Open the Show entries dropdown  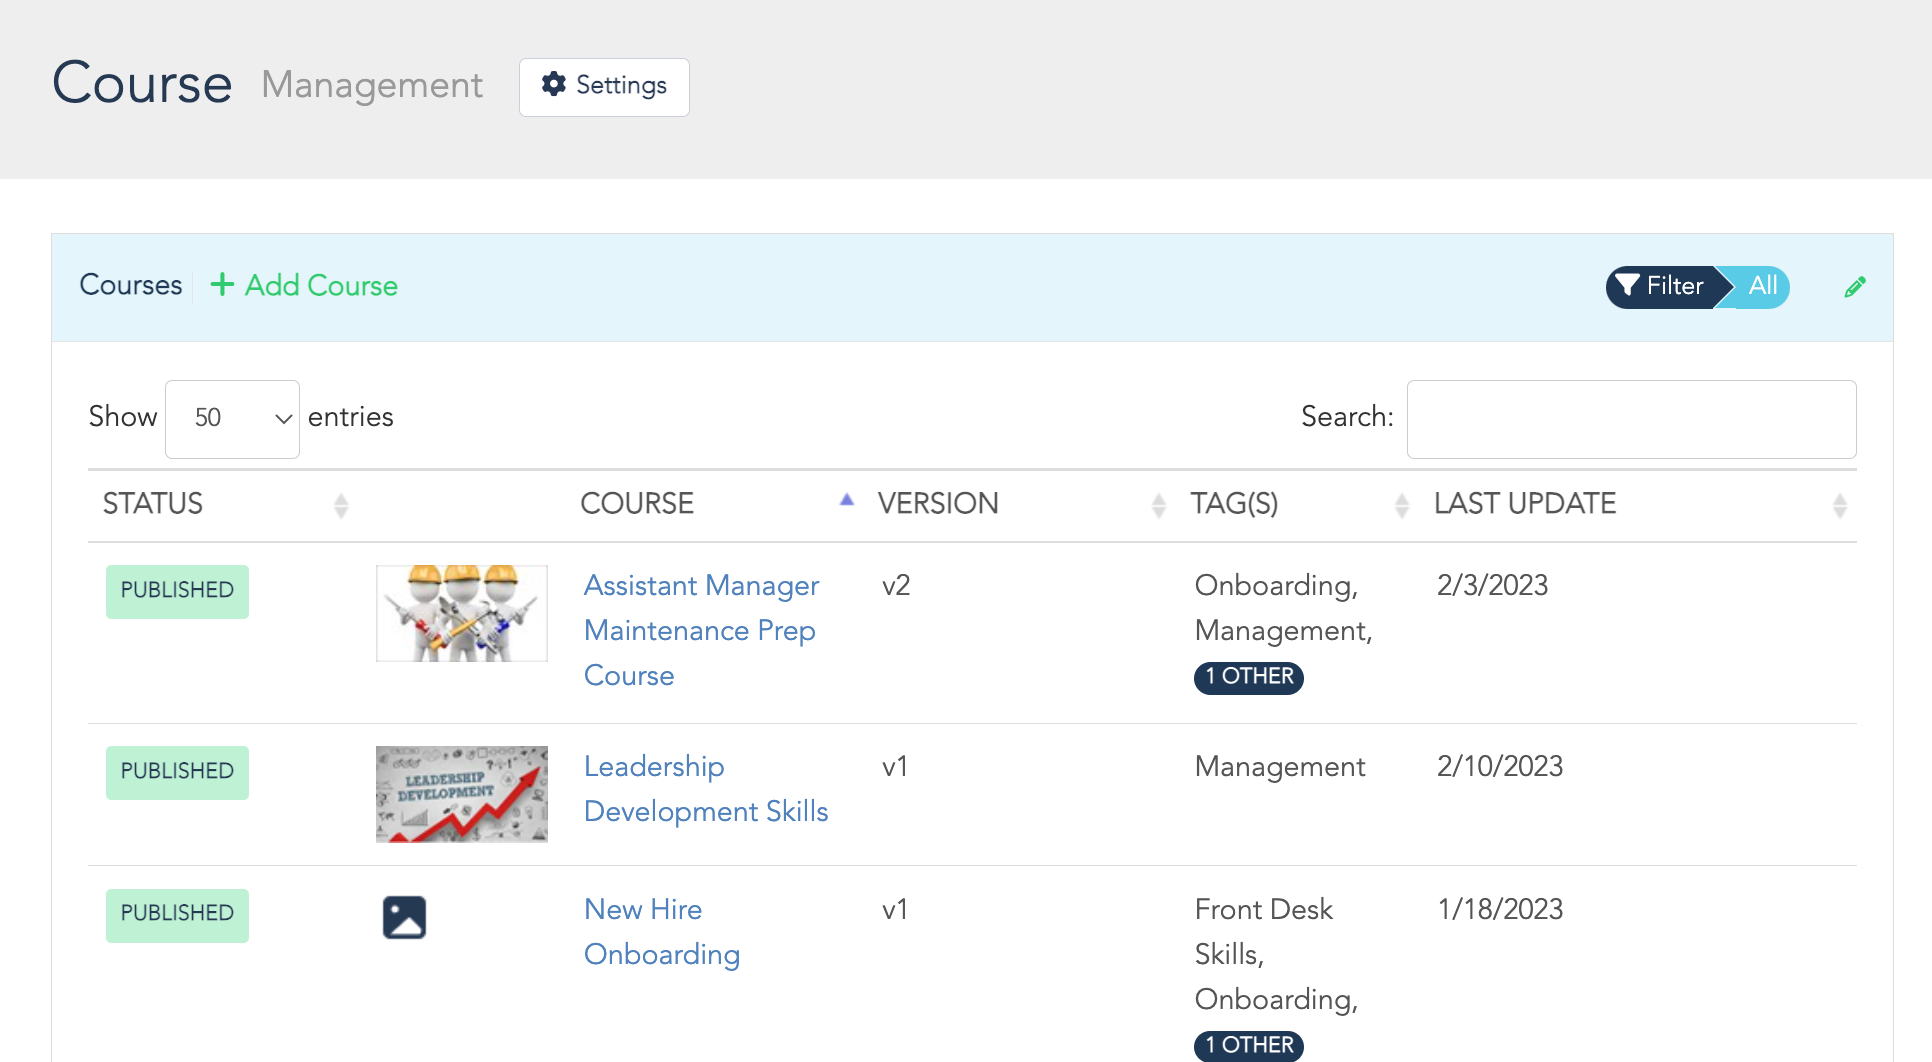232,419
